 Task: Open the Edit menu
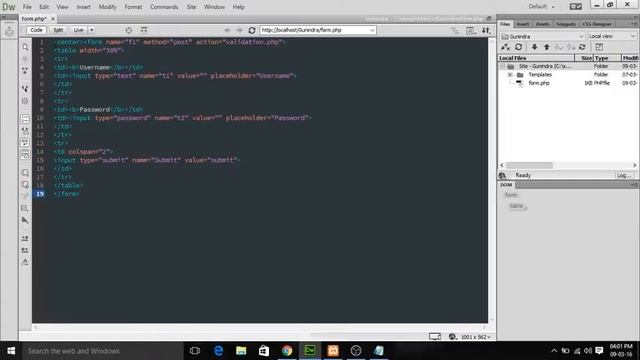pos(44,7)
